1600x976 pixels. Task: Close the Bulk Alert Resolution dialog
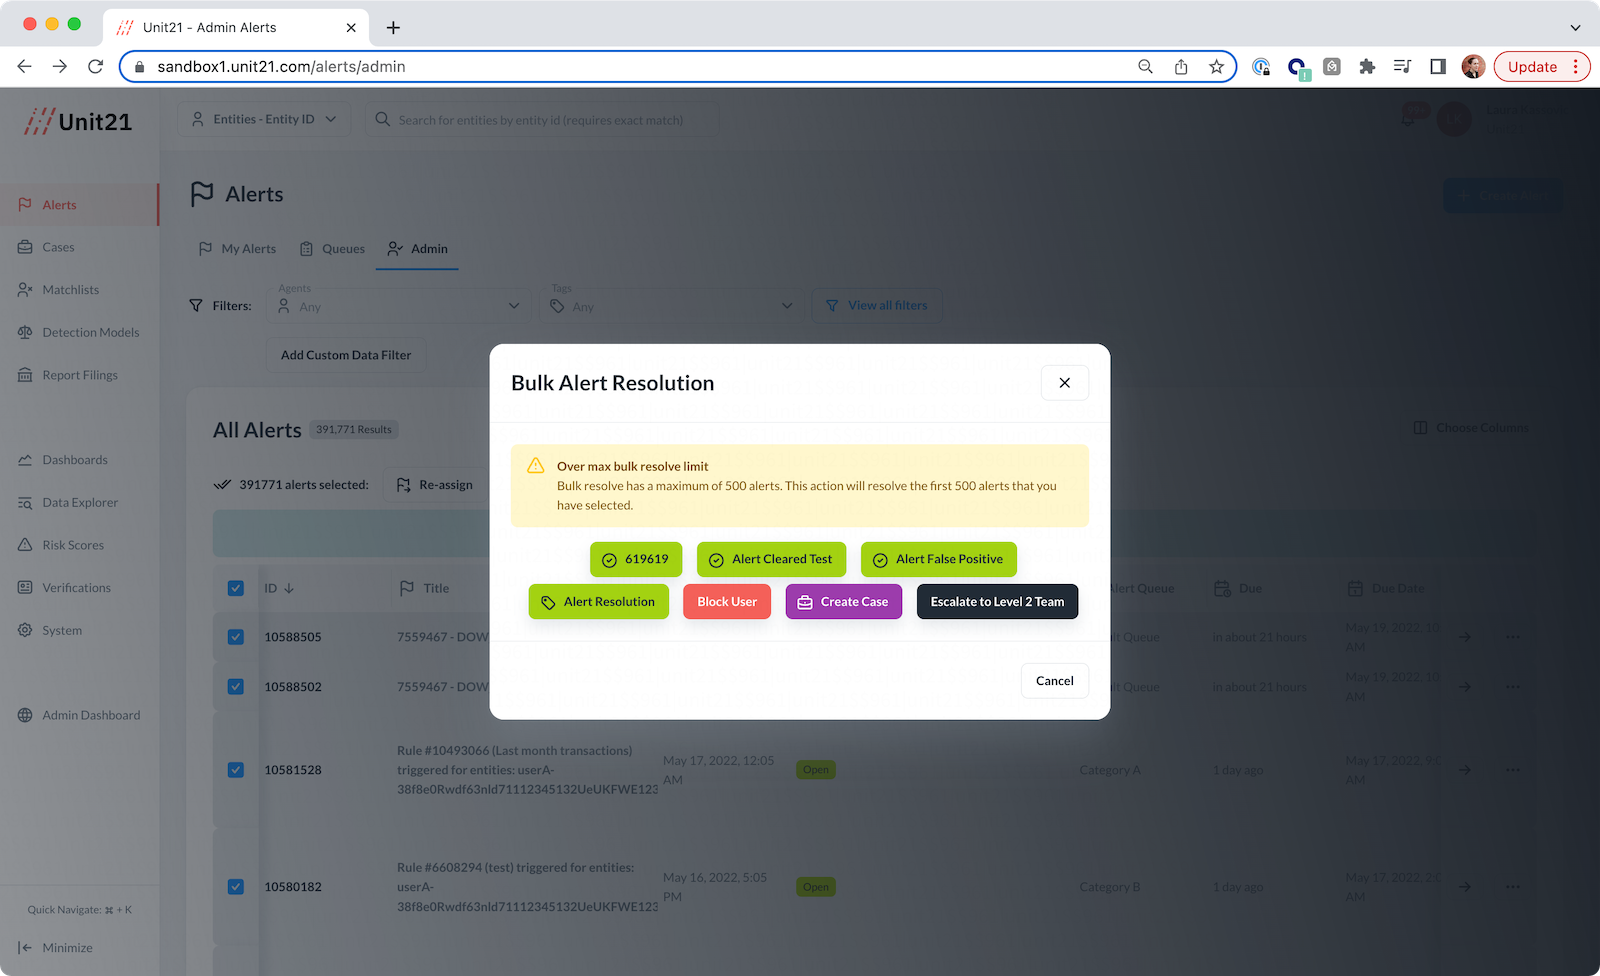point(1064,383)
